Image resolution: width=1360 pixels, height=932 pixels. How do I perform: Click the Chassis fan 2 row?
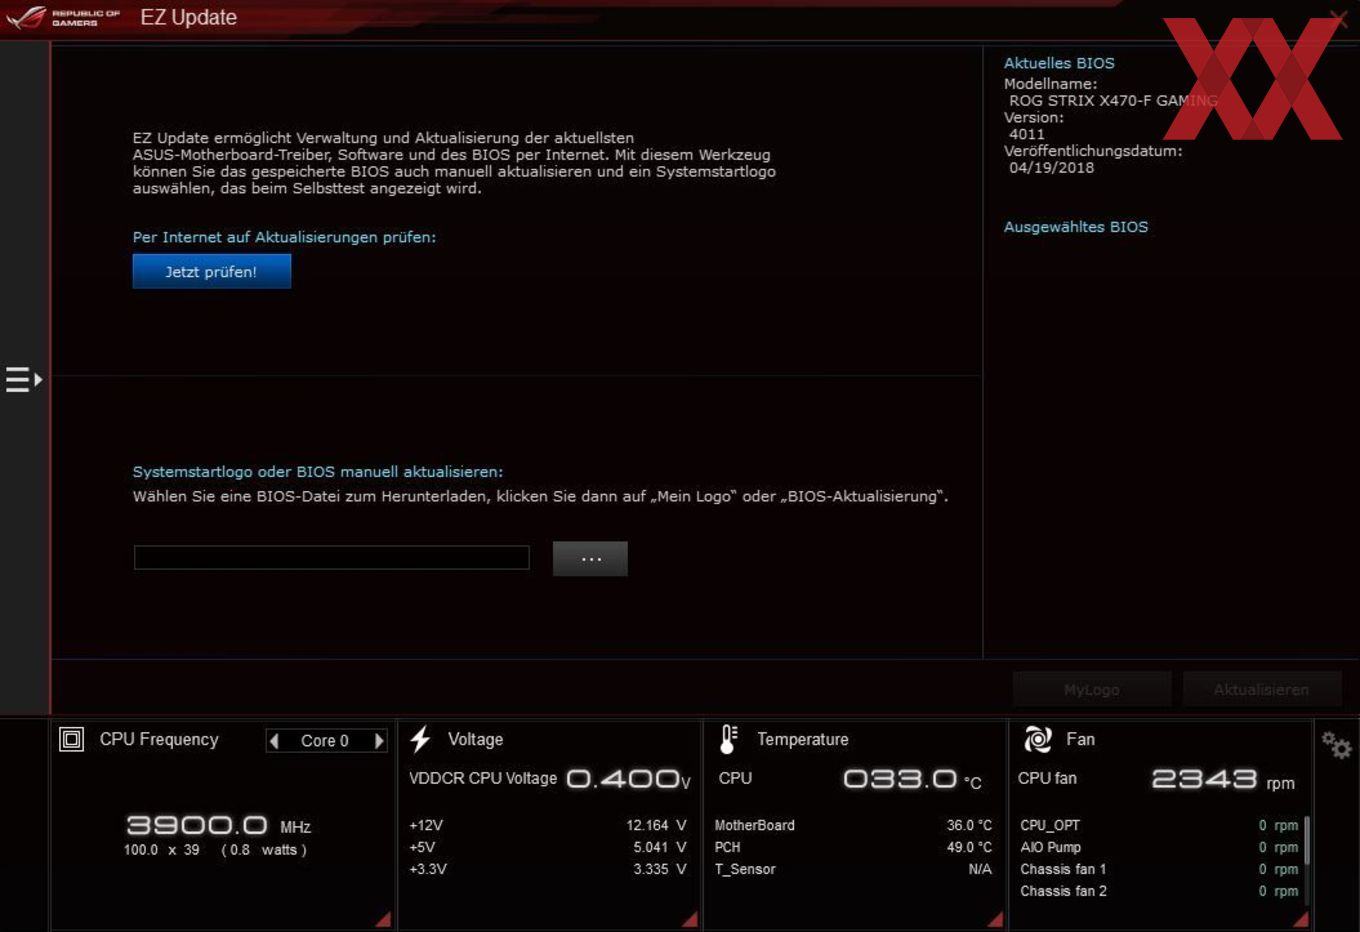1159,891
